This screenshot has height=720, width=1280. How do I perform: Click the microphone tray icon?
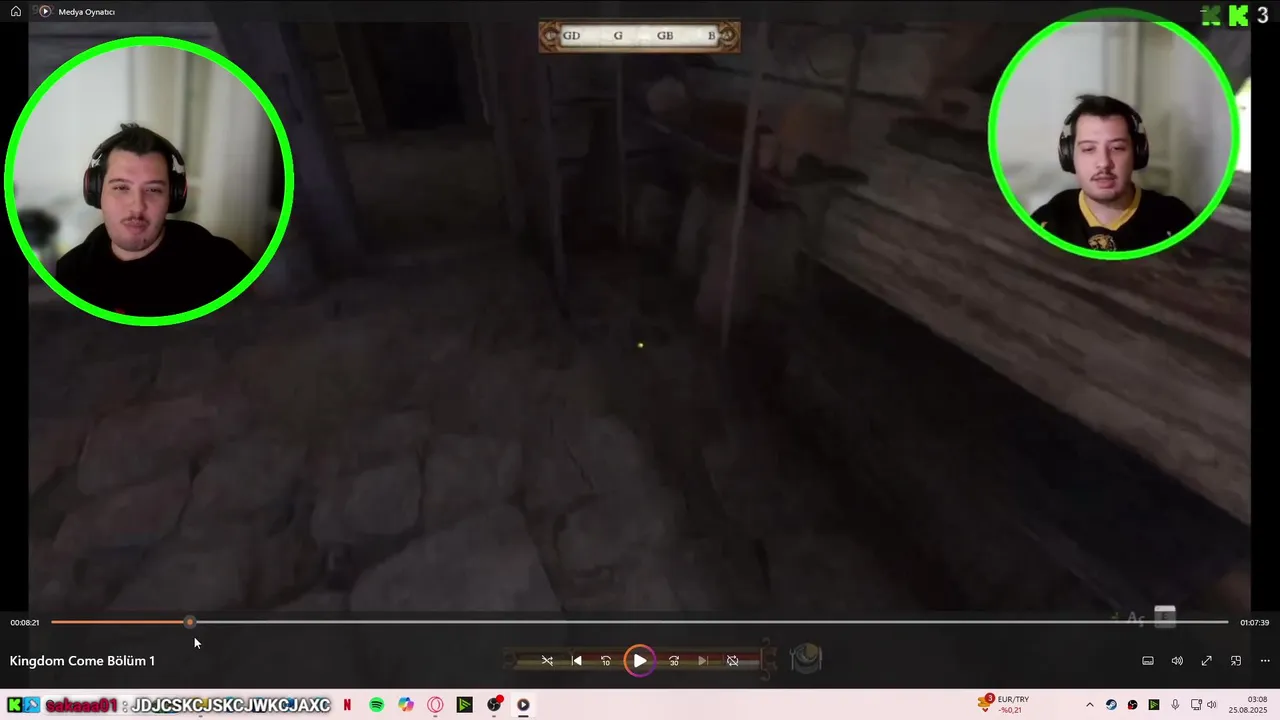[x=1175, y=705]
